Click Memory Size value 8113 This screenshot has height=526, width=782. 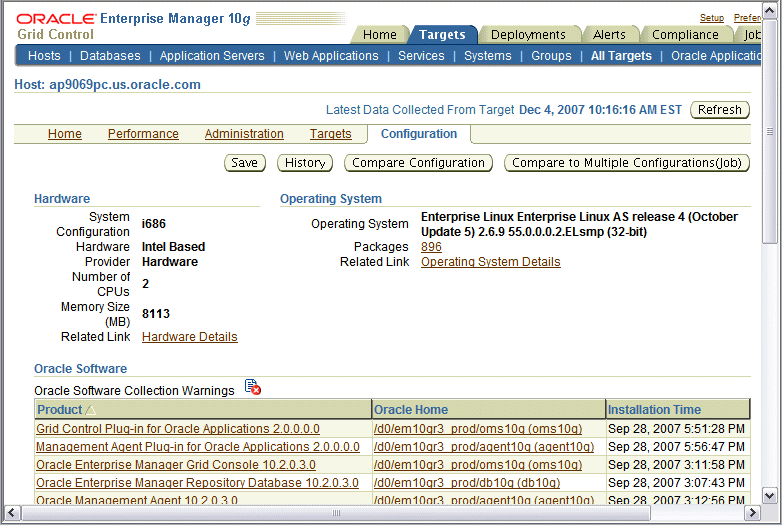point(156,314)
